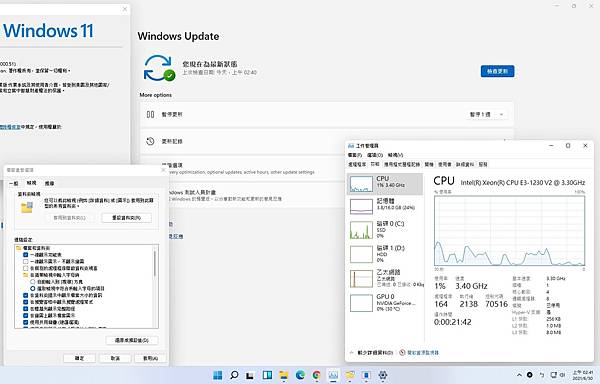Viewport: 600px width, 384px height.
Task: Click the volume icon in system tray
Action: point(563,375)
